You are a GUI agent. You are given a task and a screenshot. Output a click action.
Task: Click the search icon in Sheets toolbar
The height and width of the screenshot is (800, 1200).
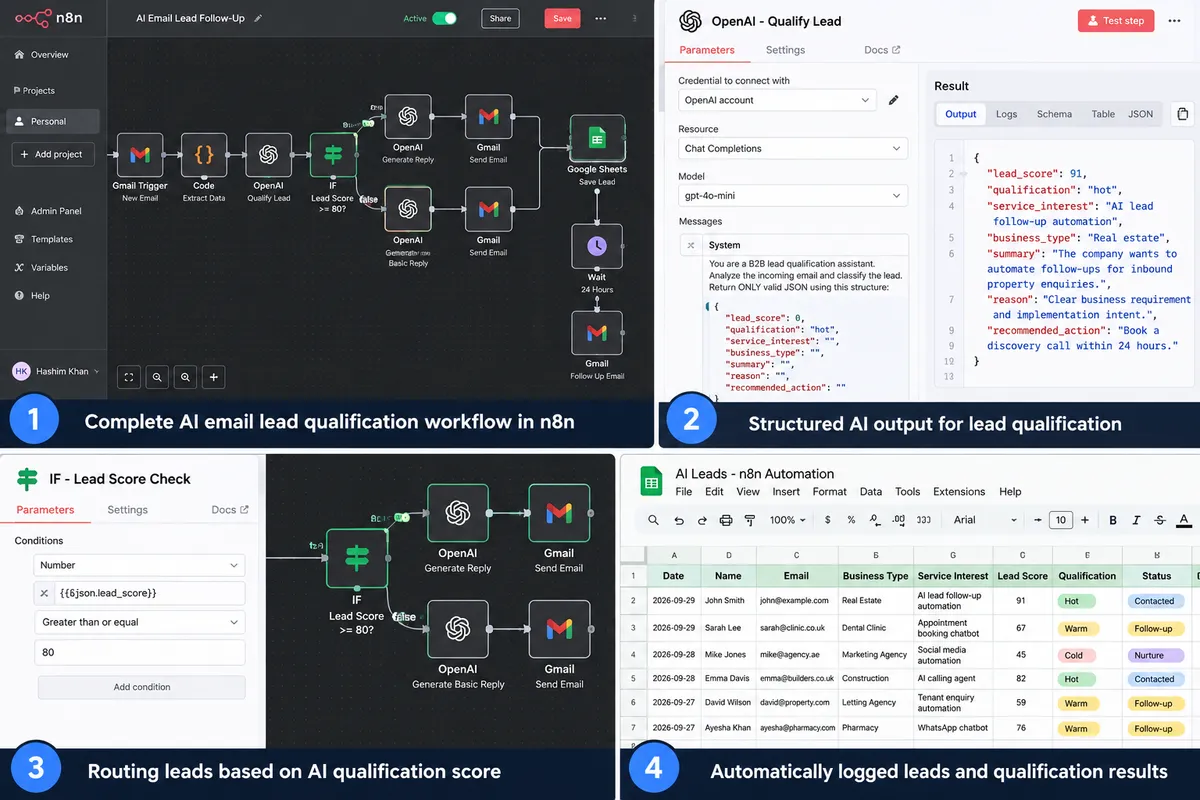pos(653,520)
